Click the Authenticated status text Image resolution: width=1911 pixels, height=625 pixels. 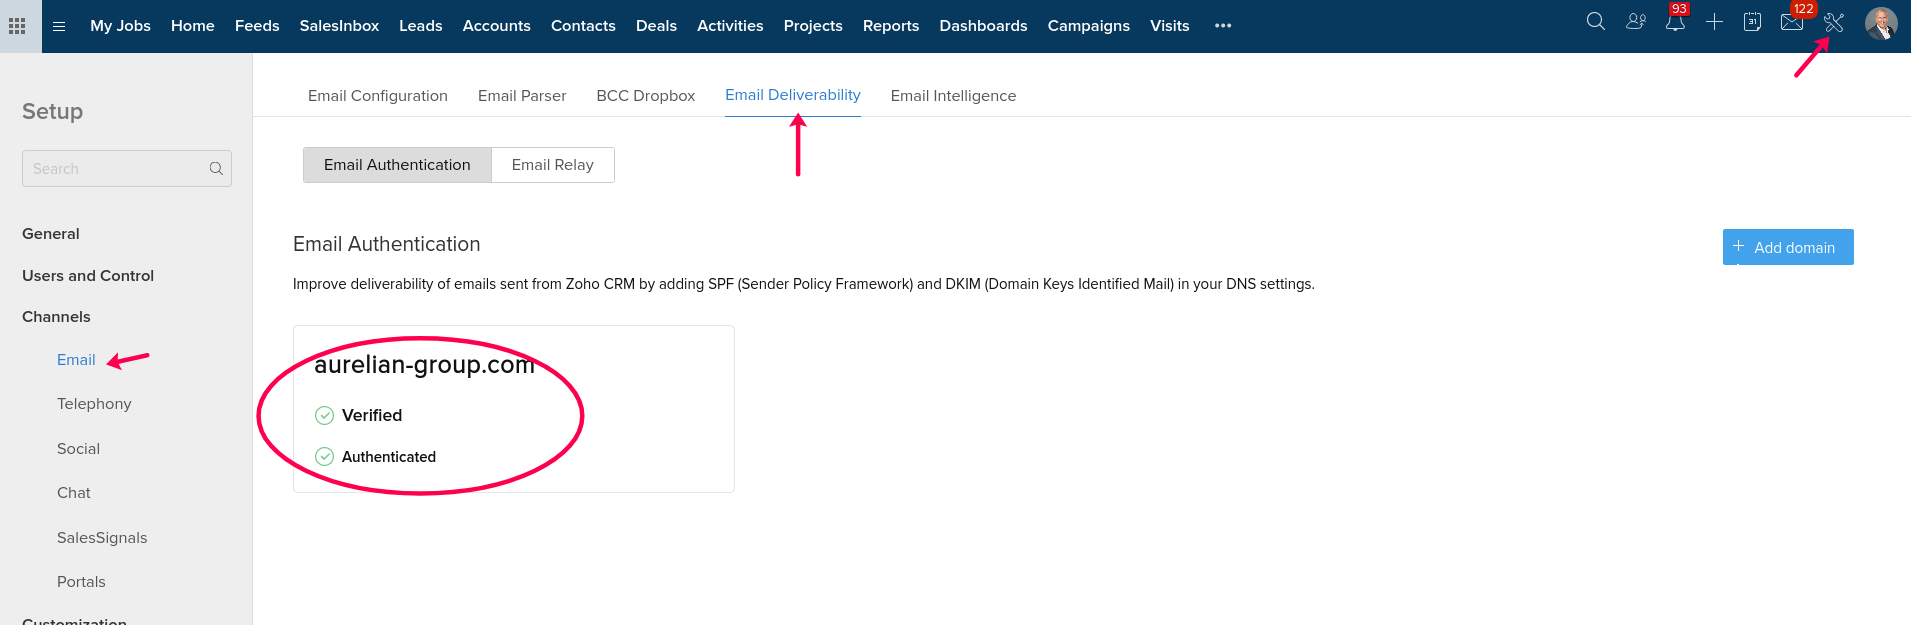pyautogui.click(x=389, y=457)
